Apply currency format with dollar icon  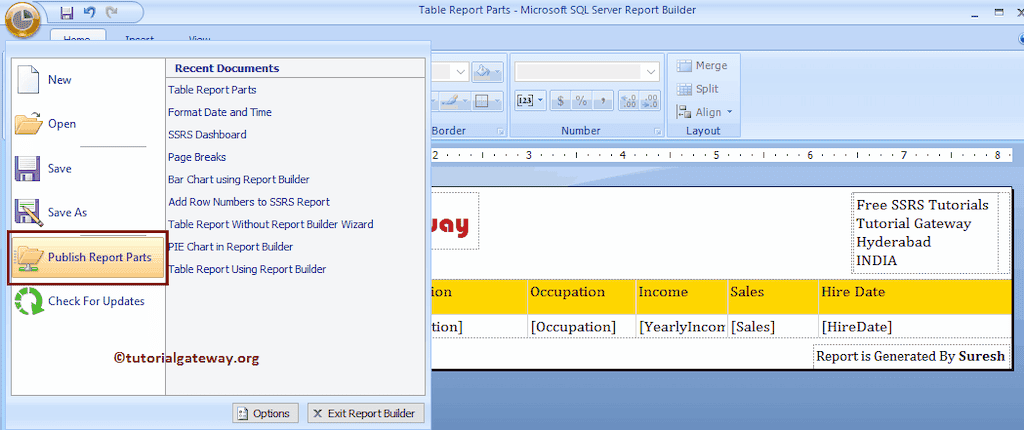[x=561, y=101]
